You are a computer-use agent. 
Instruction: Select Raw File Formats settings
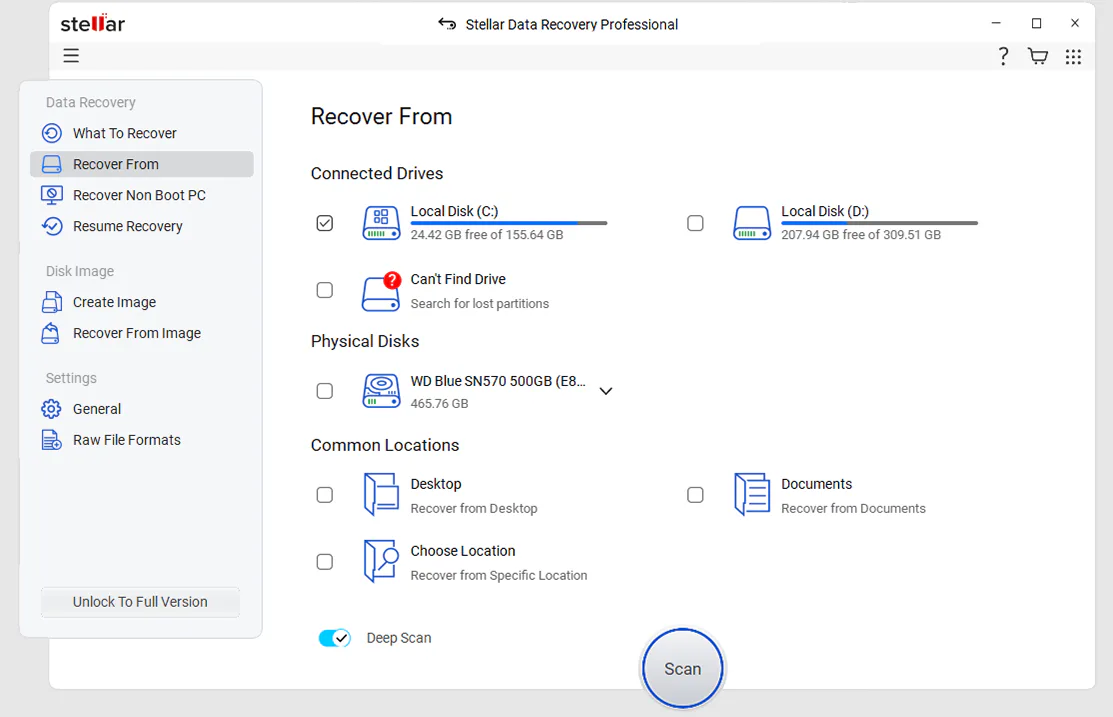[x=126, y=440]
